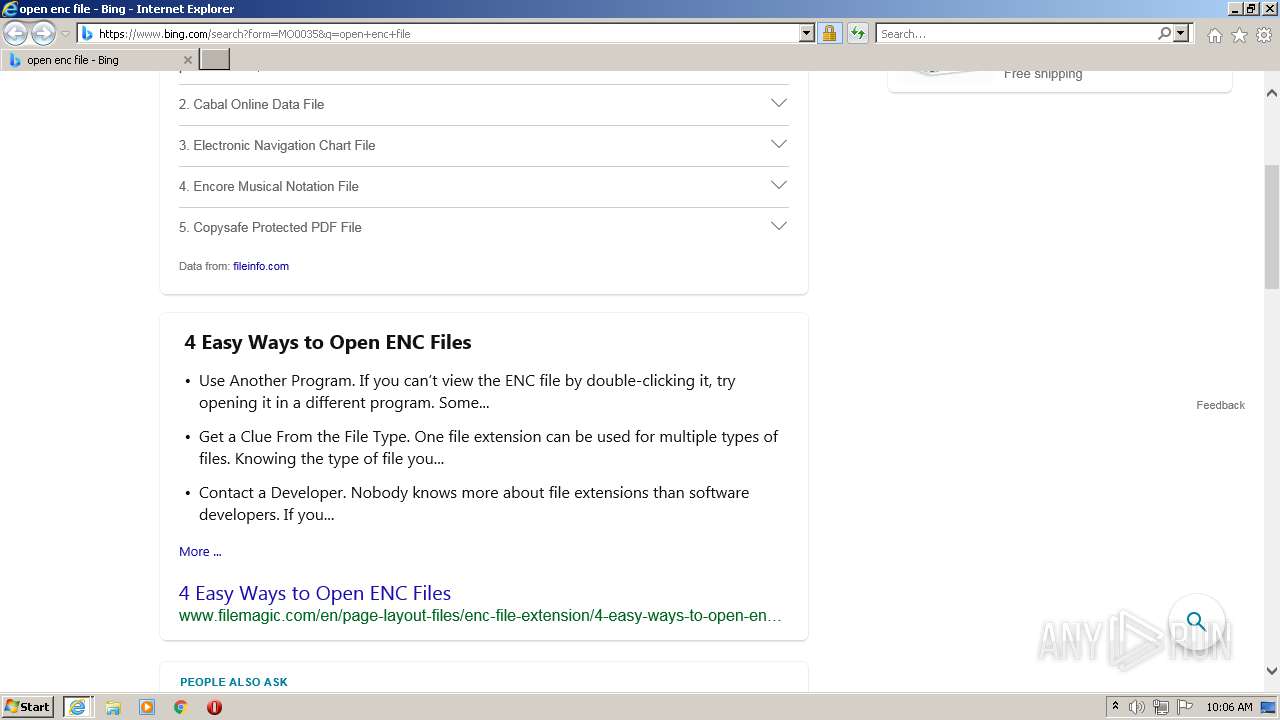Open Internet Explorer from the taskbar
Image resolution: width=1280 pixels, height=720 pixels.
77,707
